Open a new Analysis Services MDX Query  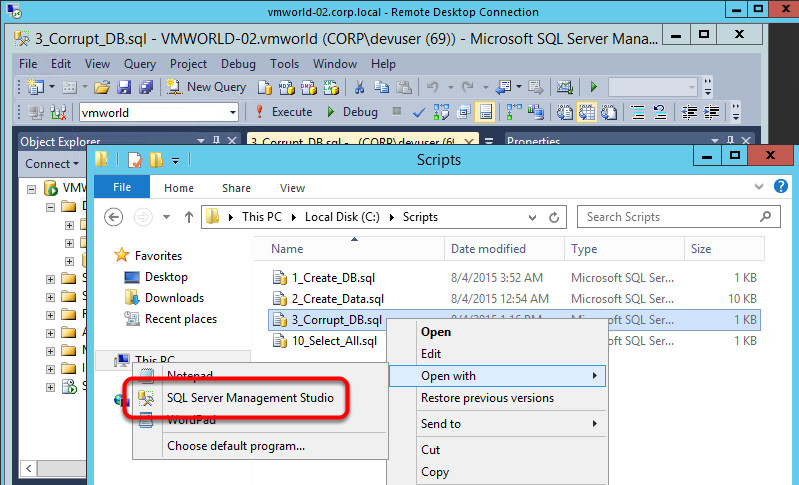tap(287, 87)
